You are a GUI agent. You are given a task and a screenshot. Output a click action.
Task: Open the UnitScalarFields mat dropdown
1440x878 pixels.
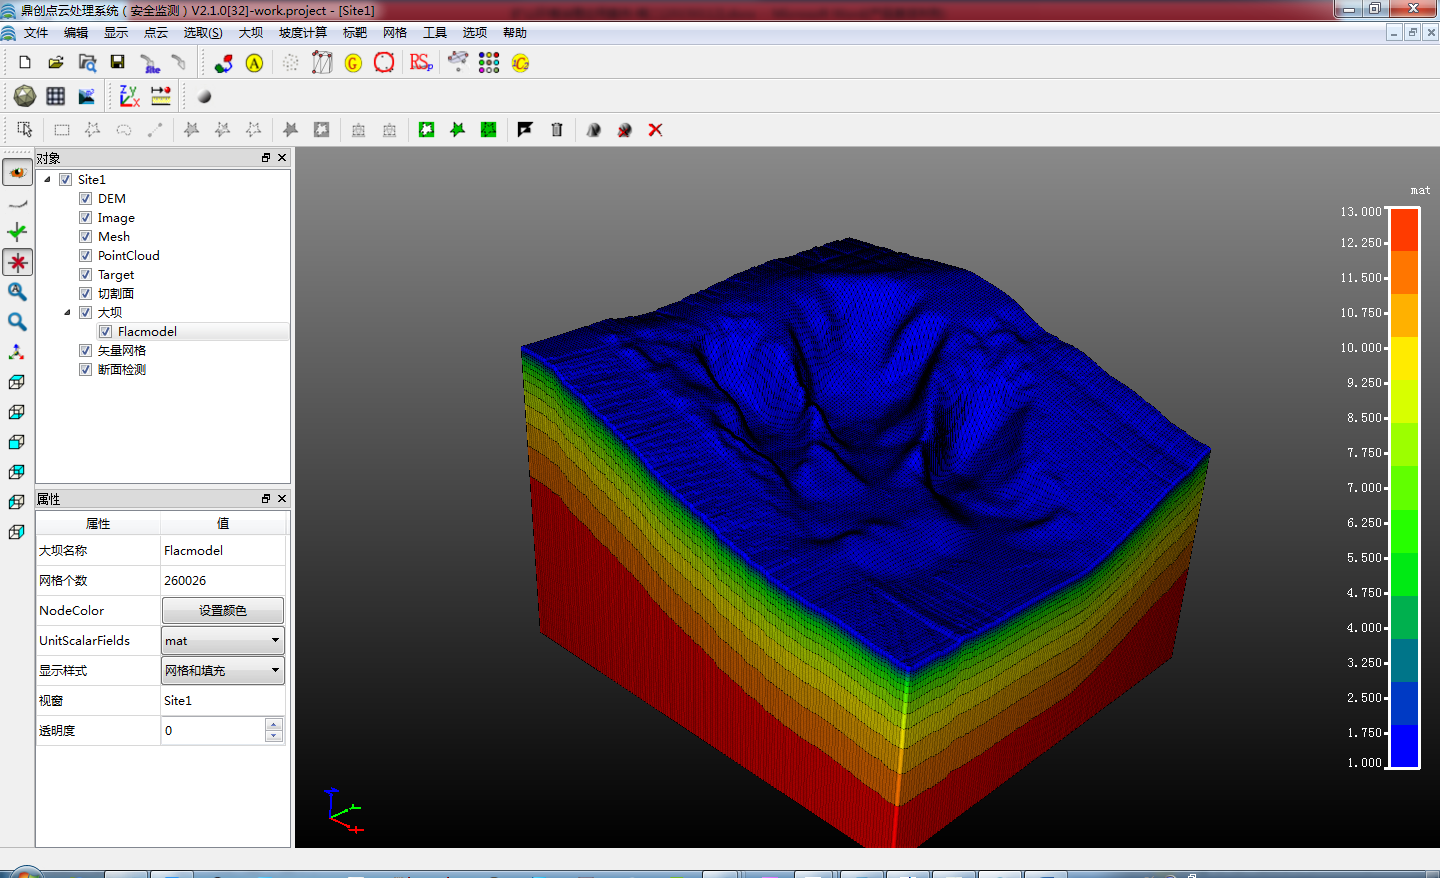222,641
